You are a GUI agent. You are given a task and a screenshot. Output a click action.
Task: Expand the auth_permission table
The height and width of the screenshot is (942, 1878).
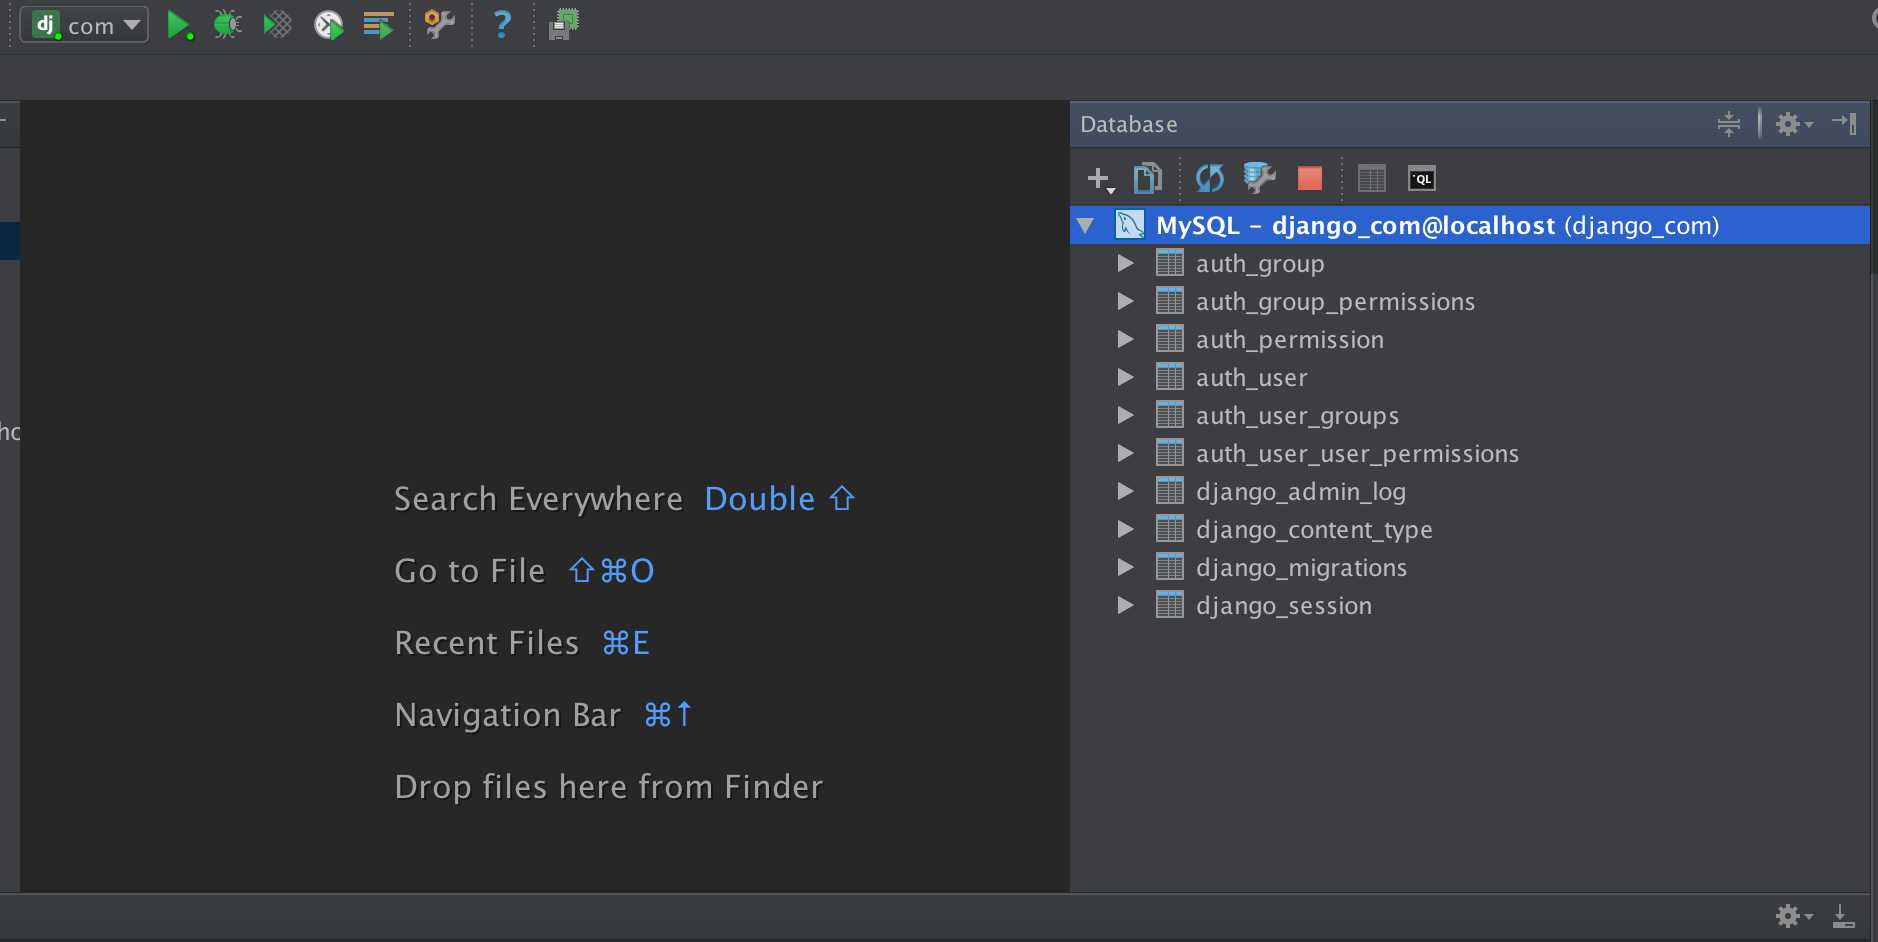point(1125,339)
